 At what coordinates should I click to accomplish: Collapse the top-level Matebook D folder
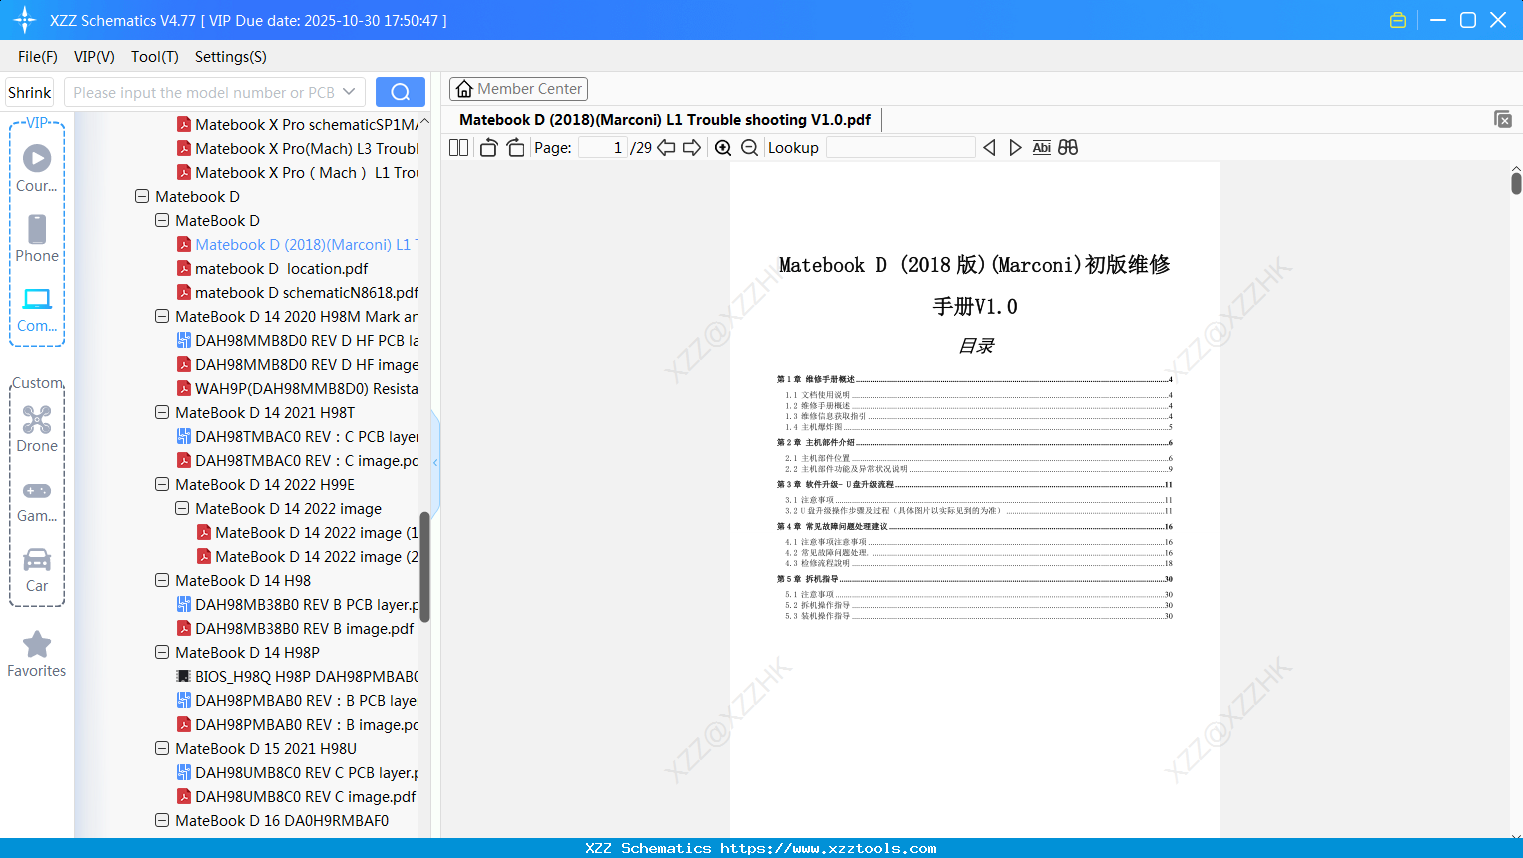142,197
